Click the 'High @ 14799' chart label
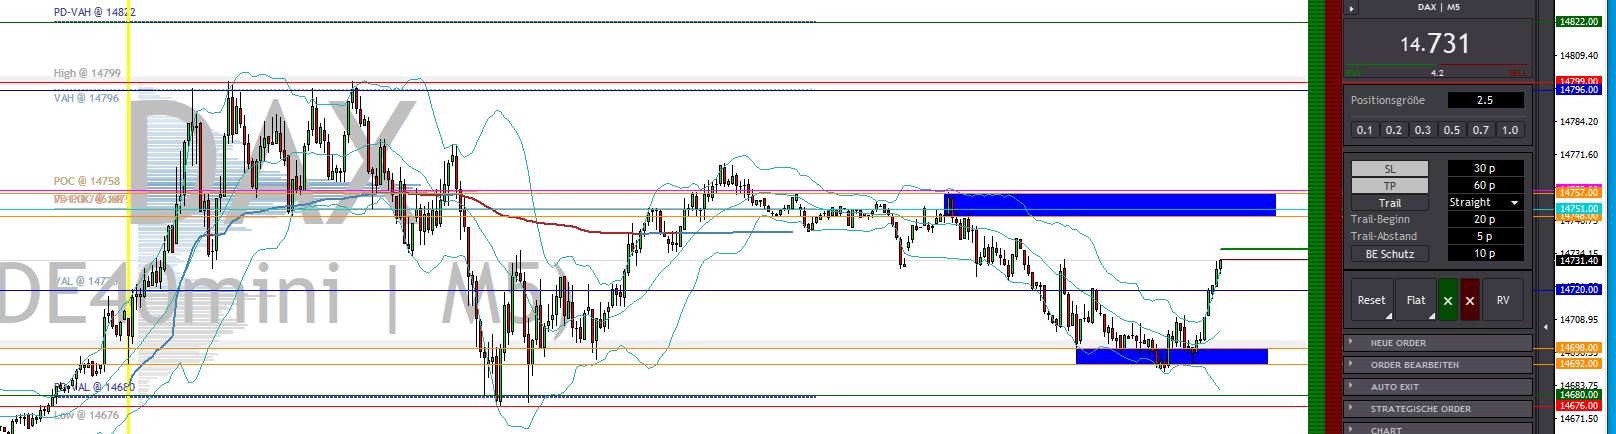The height and width of the screenshot is (434, 1616). tap(87, 73)
